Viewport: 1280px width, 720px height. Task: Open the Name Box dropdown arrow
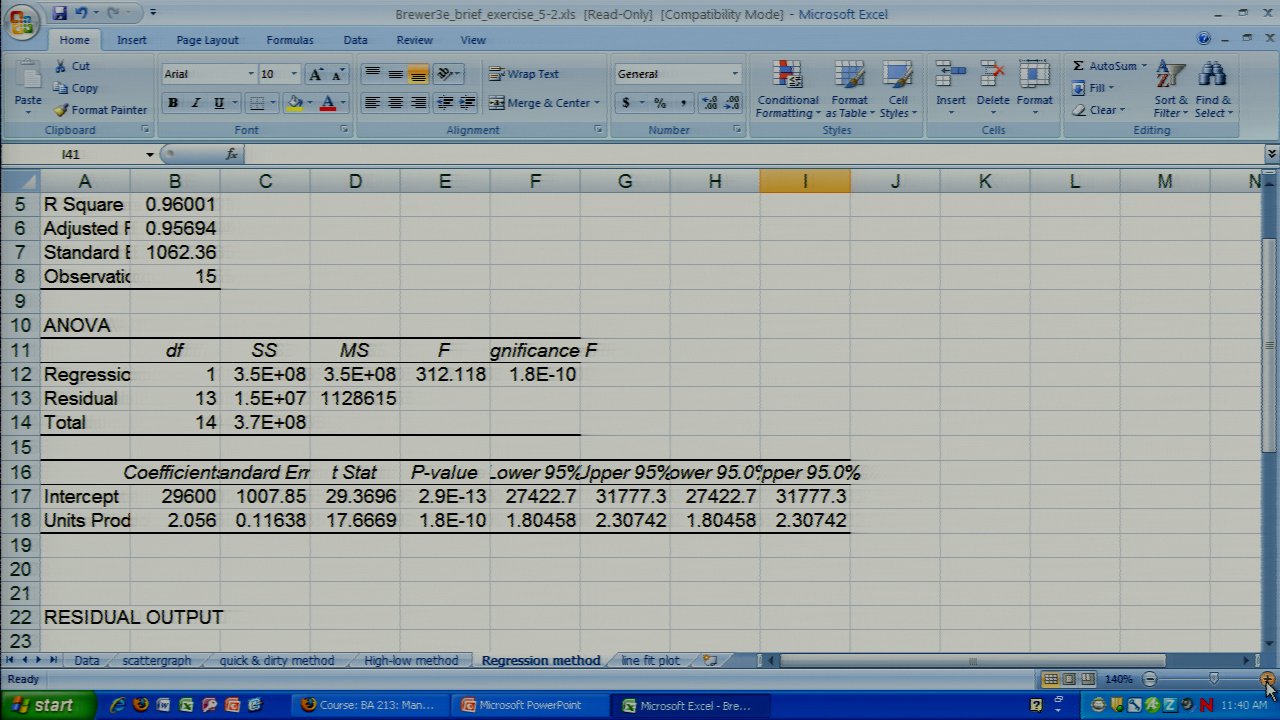[x=150, y=154]
